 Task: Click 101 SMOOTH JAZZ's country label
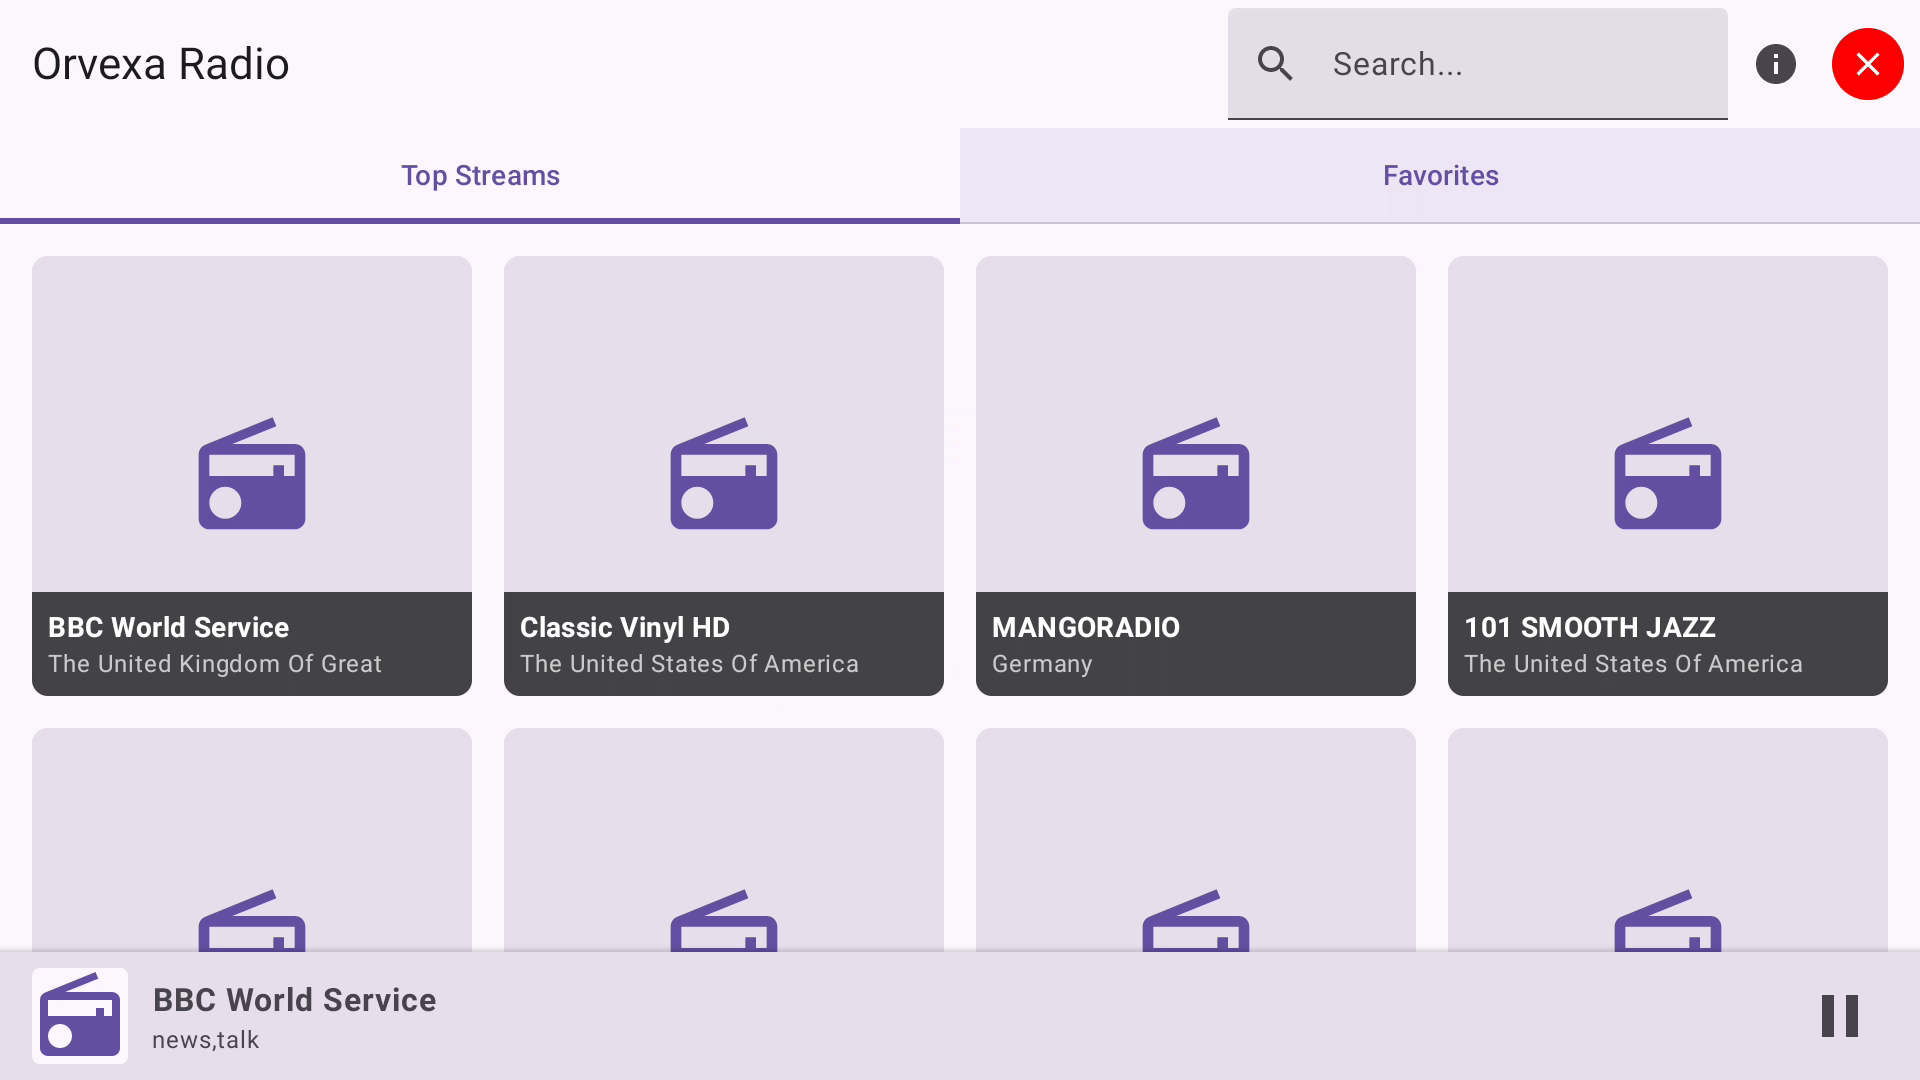tap(1633, 664)
